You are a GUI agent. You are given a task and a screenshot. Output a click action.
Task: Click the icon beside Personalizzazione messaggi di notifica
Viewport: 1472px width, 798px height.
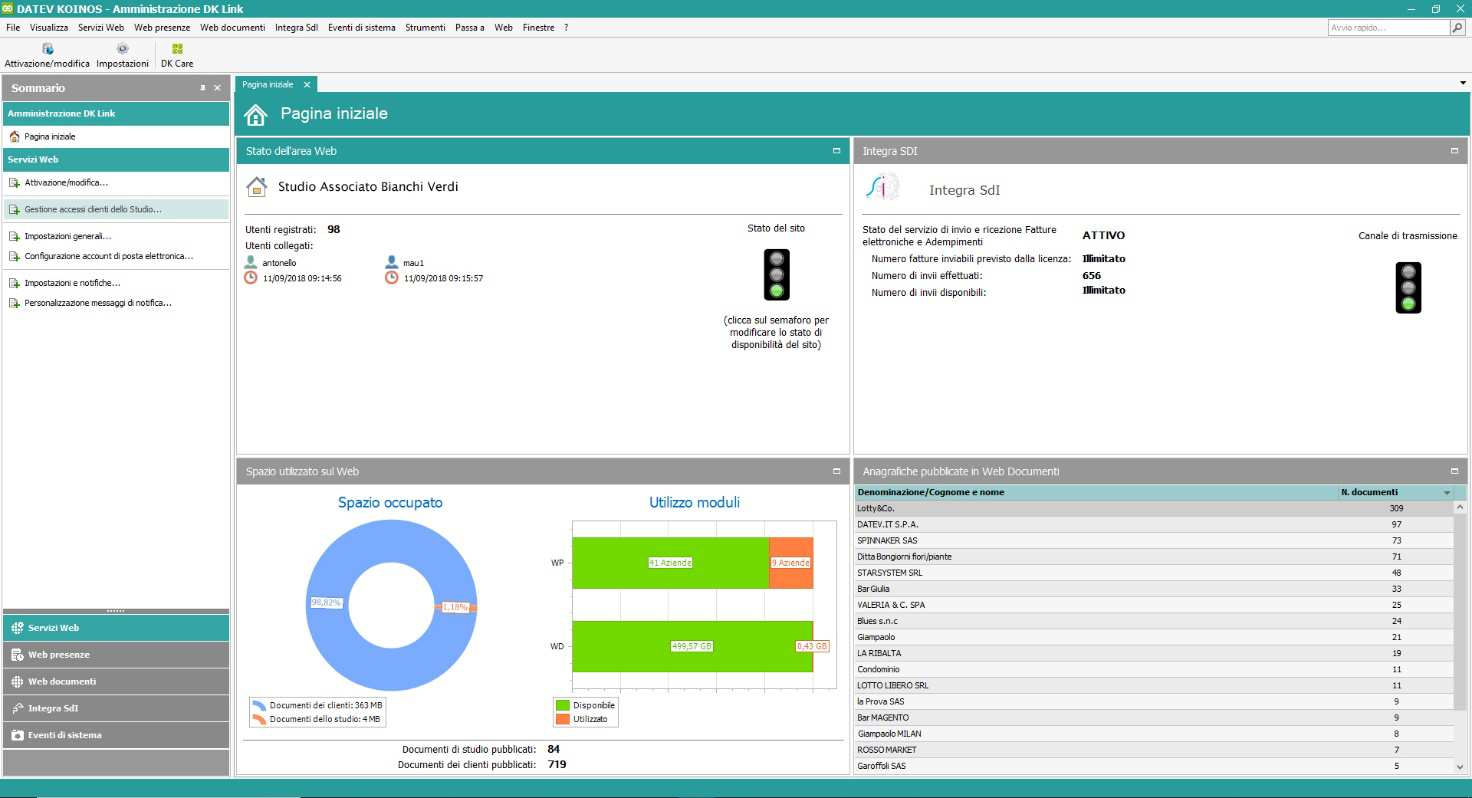[14, 303]
